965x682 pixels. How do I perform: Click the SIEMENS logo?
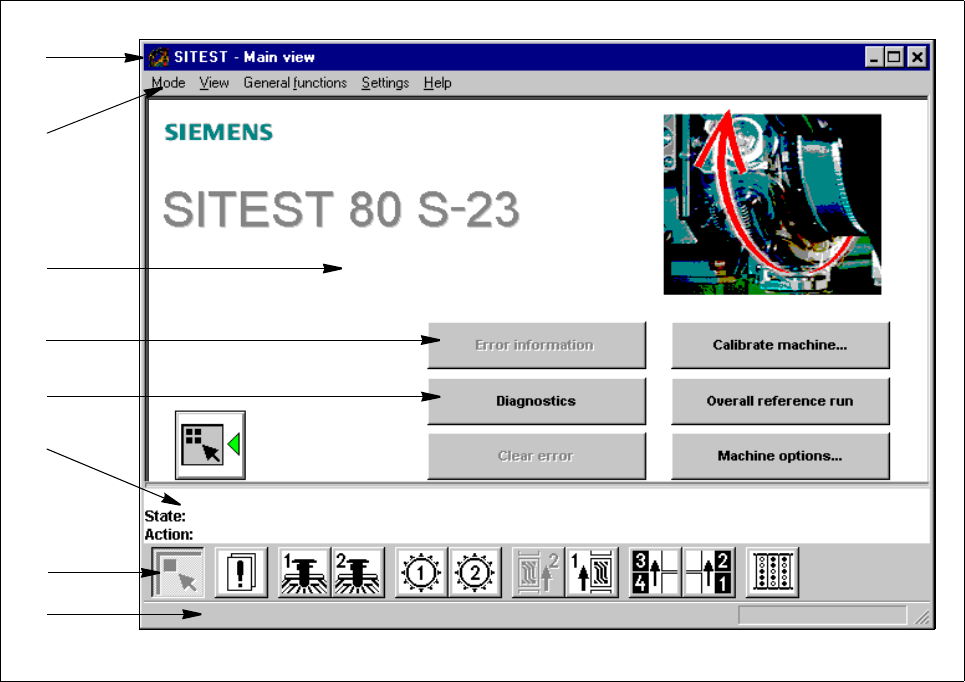point(218,132)
